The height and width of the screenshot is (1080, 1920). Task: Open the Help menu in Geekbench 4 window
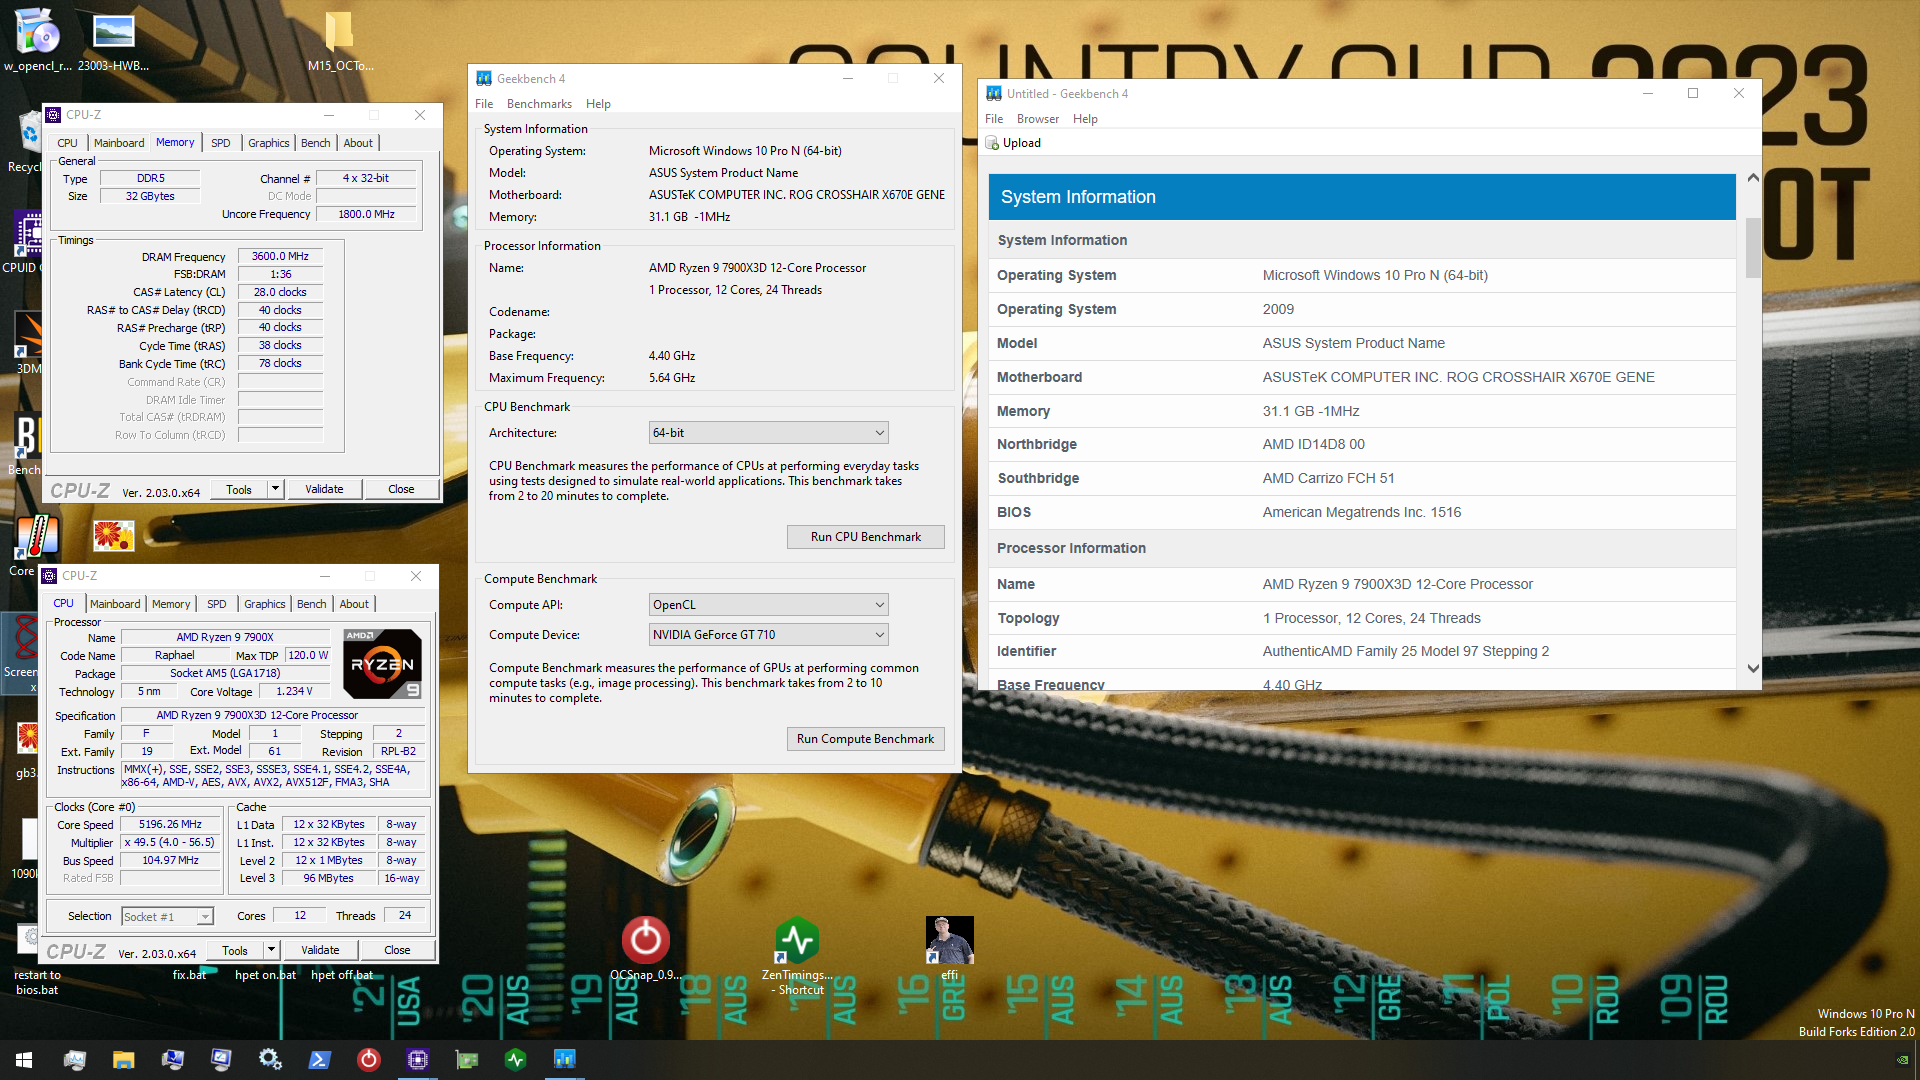click(598, 104)
